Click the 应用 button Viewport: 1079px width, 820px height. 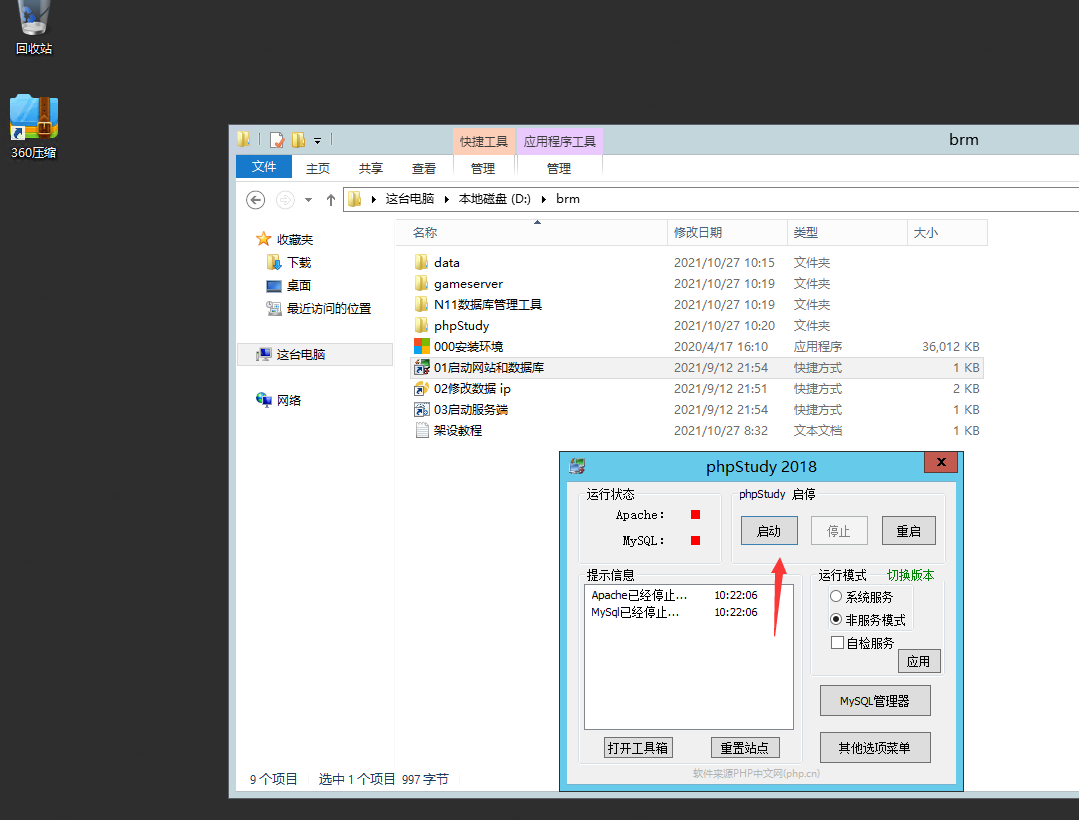919,661
